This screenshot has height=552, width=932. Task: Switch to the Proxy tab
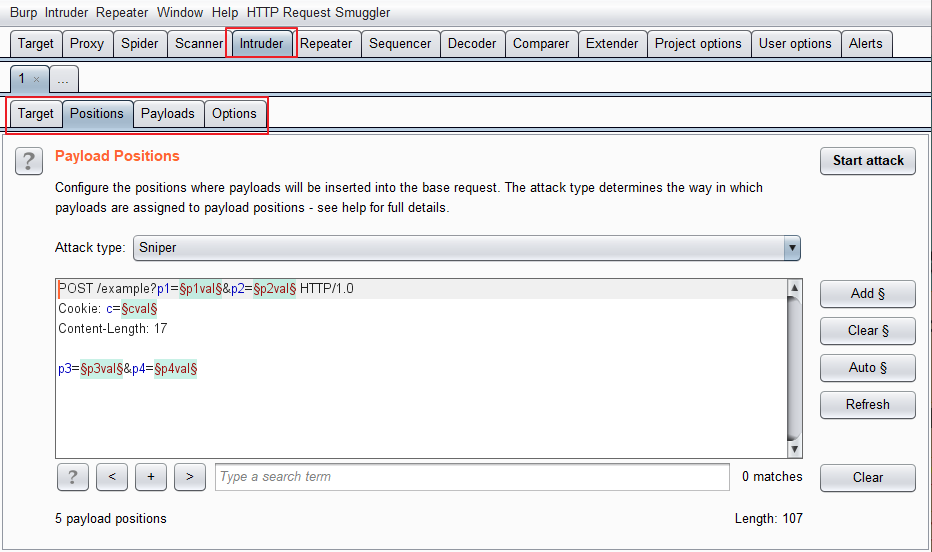coord(87,43)
